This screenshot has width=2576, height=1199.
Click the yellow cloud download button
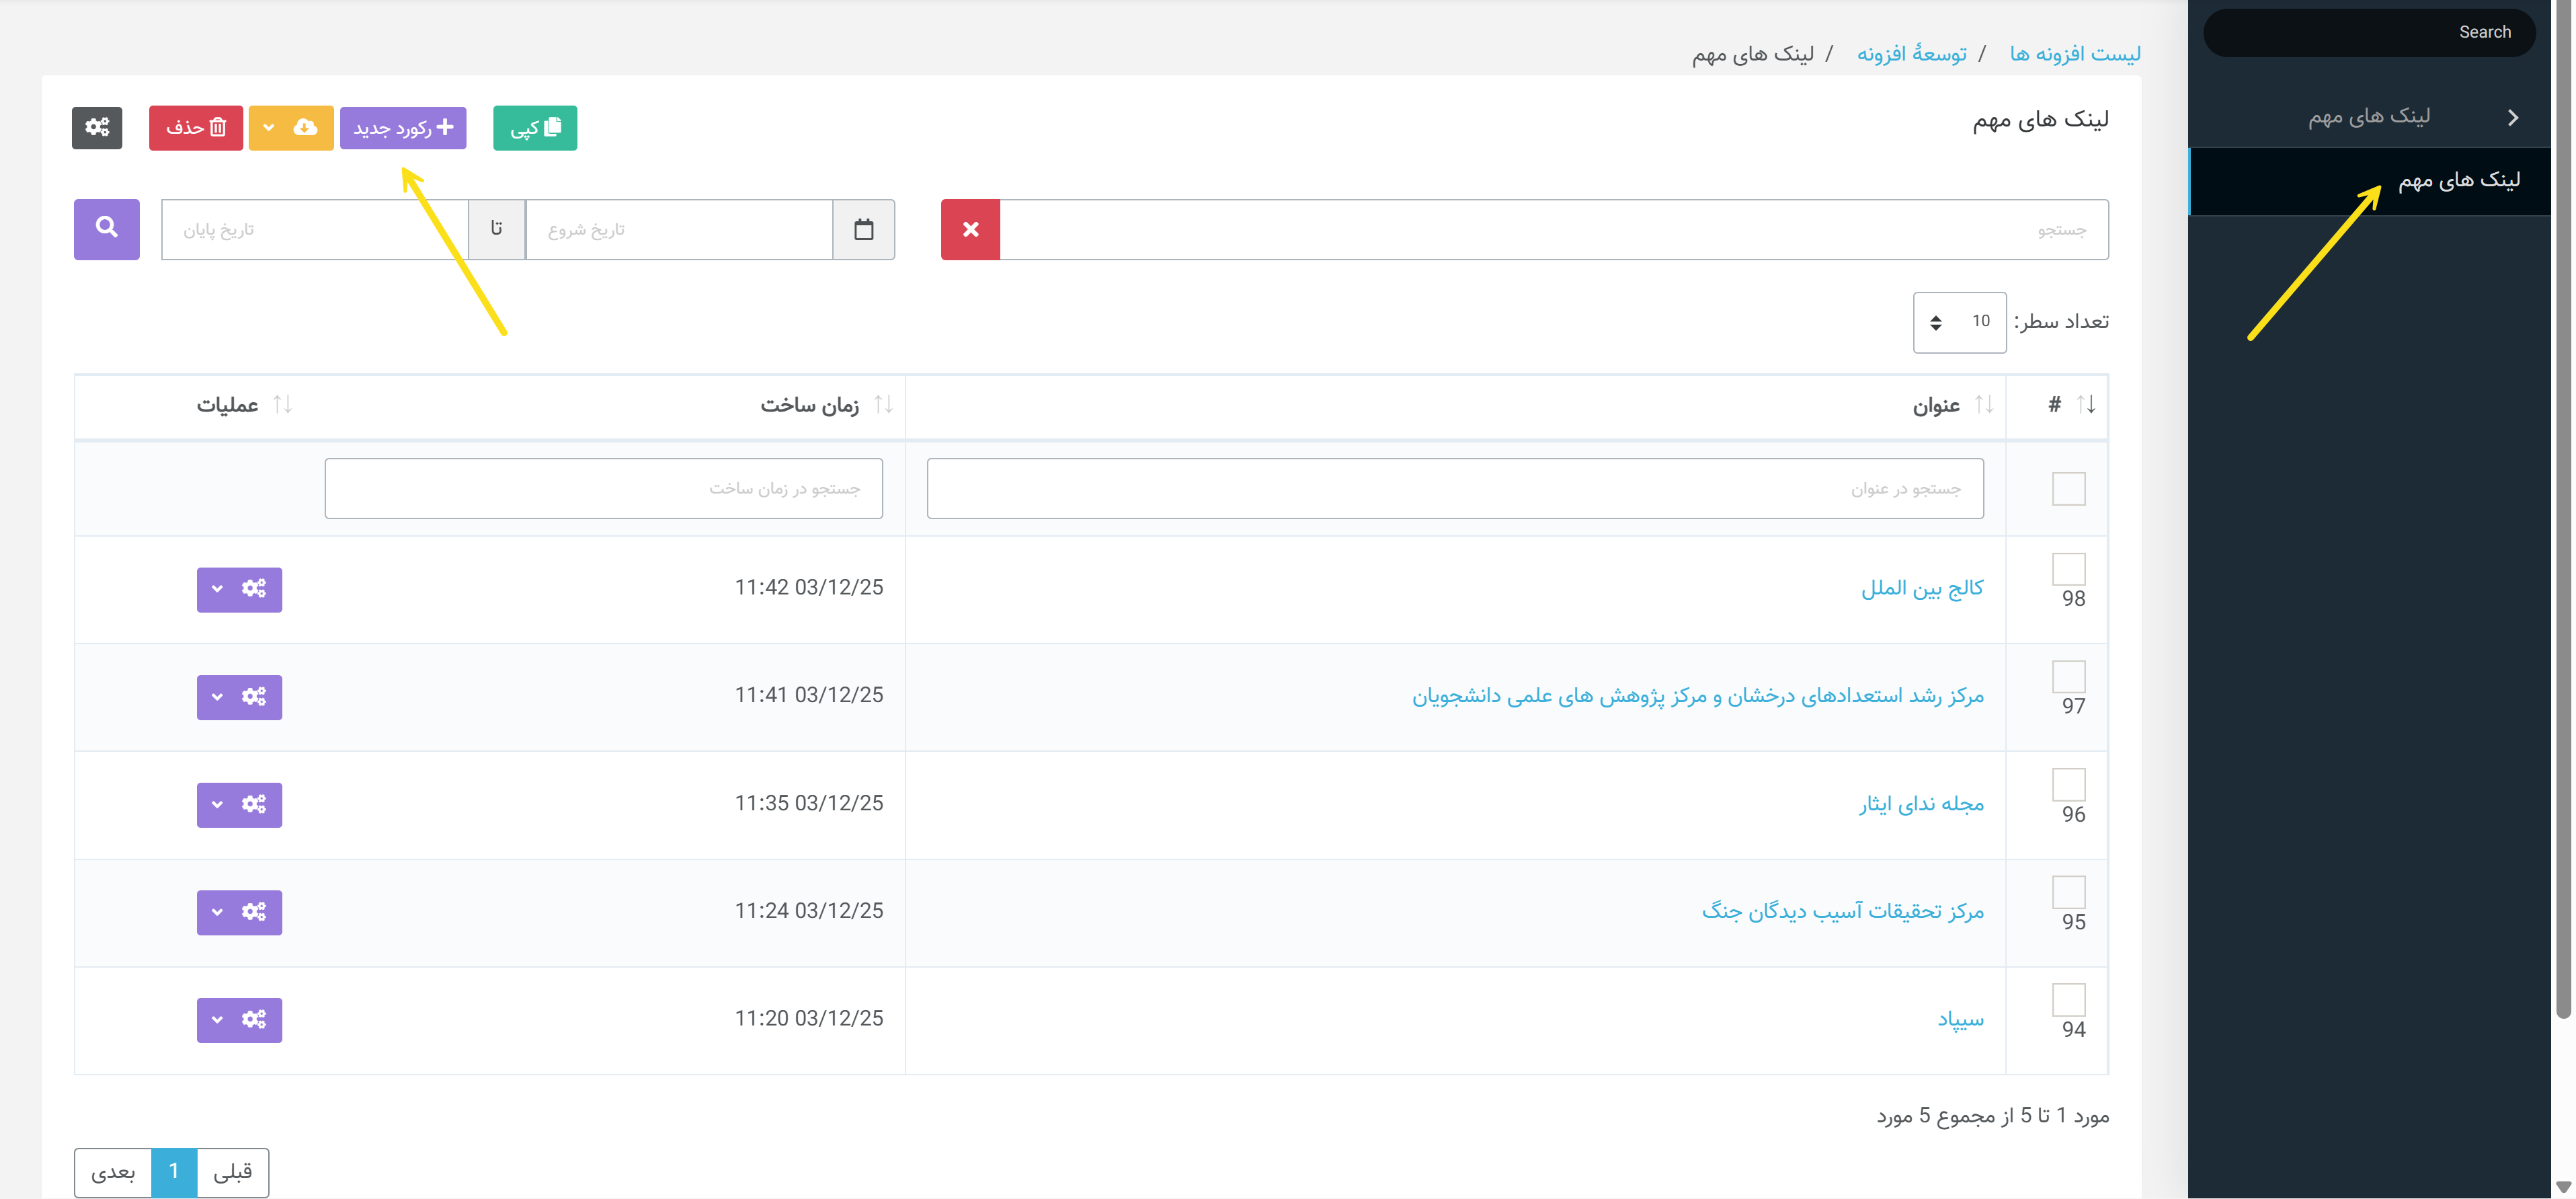point(291,127)
